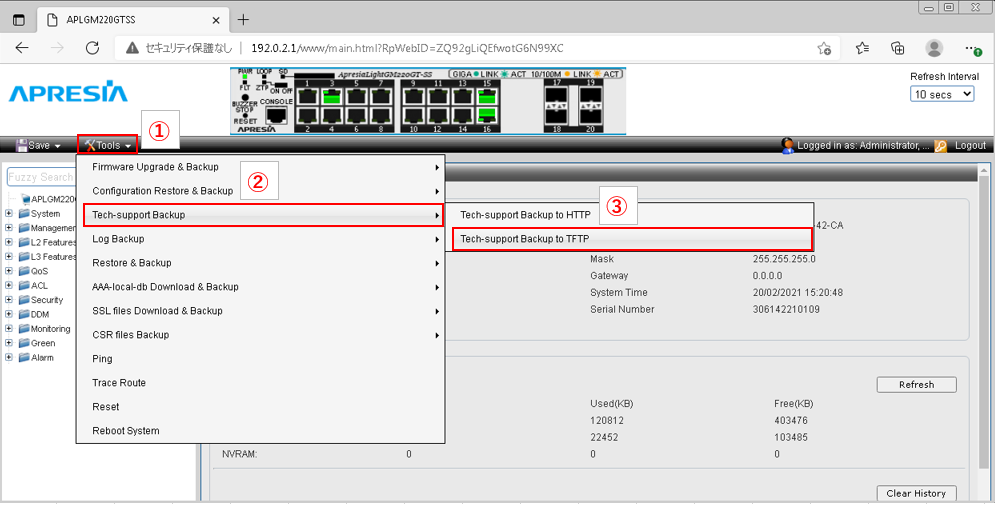Select the QoS folder in the tree
Screen dimensions: 1004x510
(33, 272)
